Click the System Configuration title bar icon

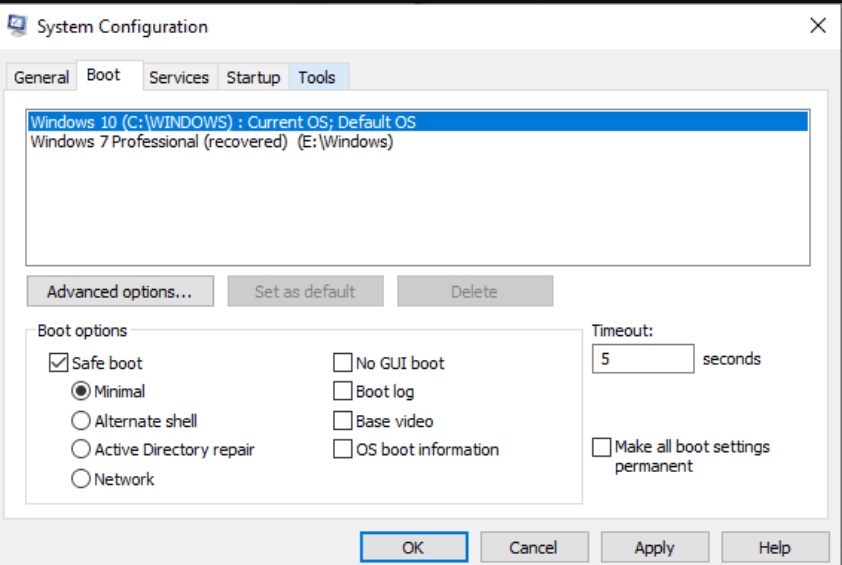tap(17, 27)
